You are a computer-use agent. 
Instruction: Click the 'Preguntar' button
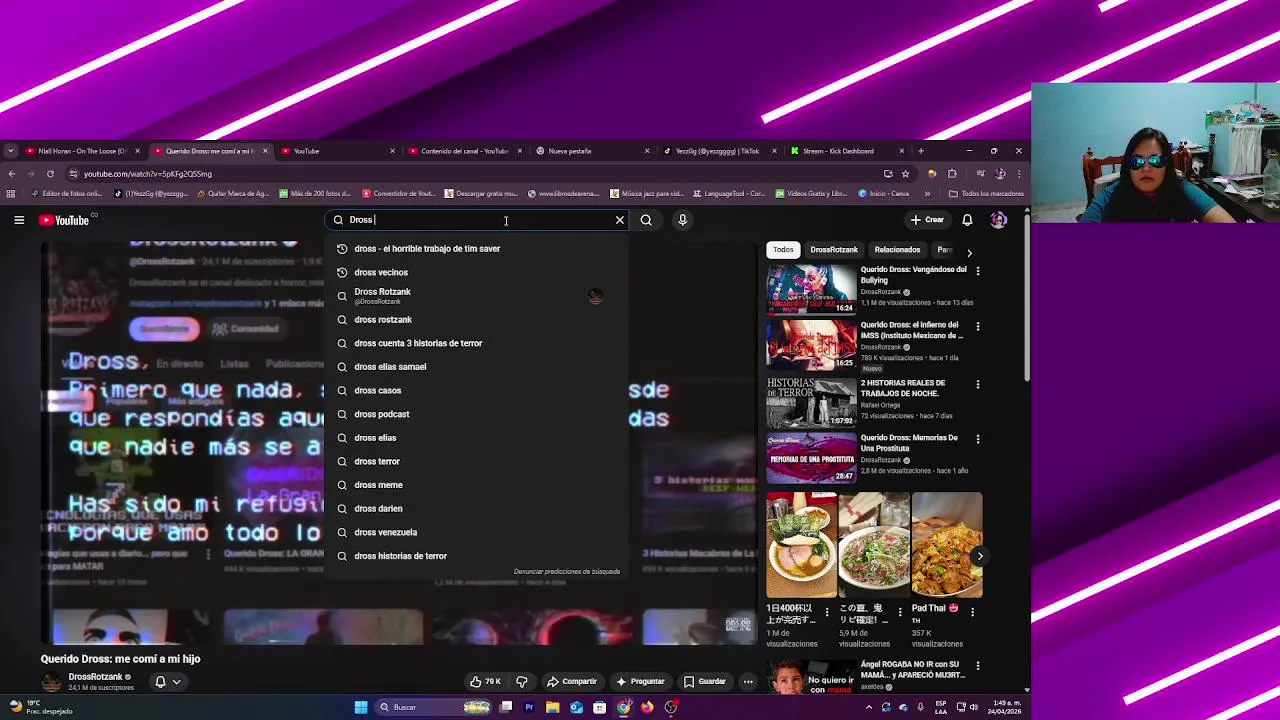click(x=640, y=681)
